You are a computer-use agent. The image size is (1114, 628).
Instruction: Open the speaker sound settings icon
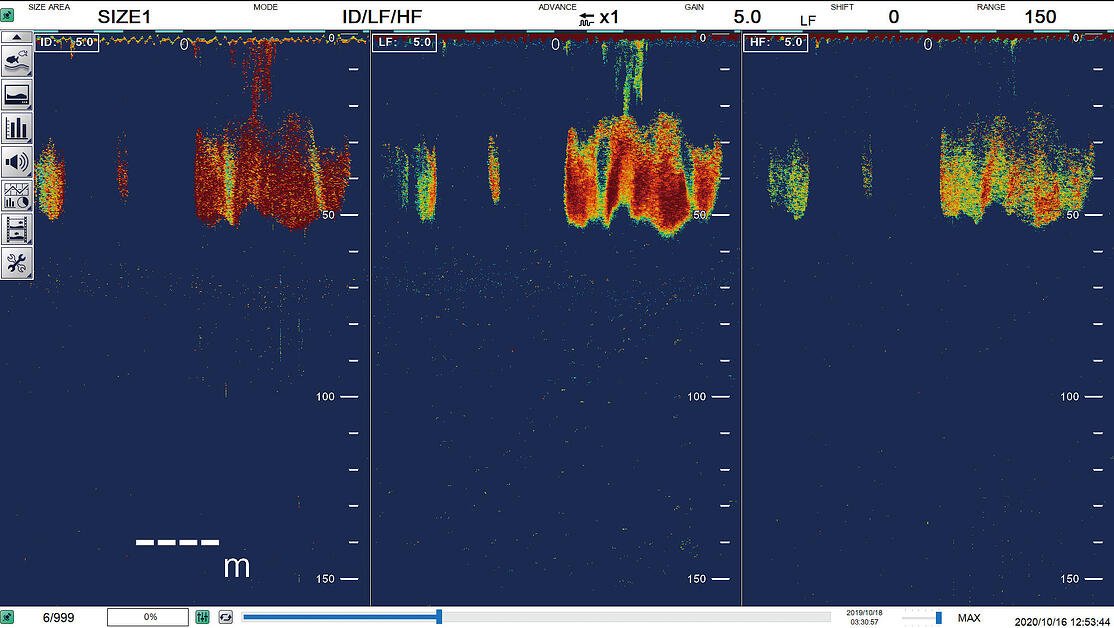(16, 162)
